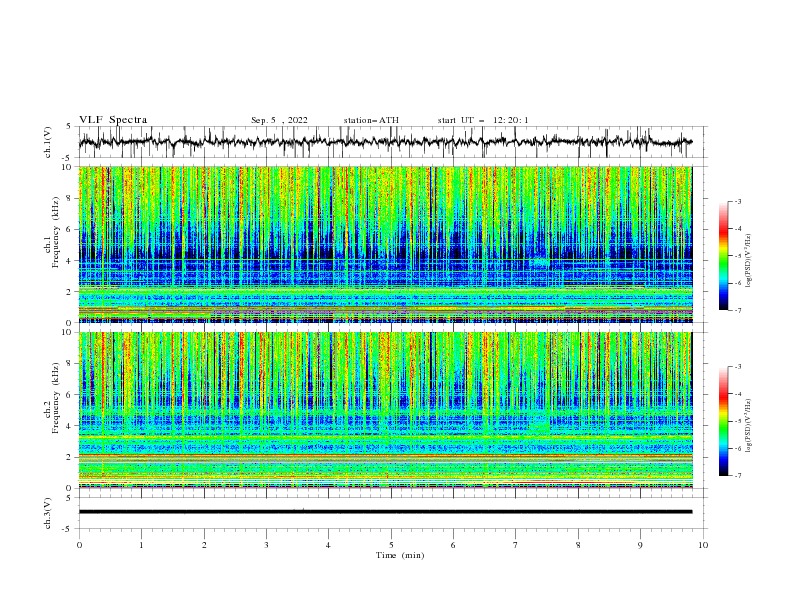This screenshot has width=792, height=612.
Task: Click the '0' tick on the time axis
Action: 79,545
